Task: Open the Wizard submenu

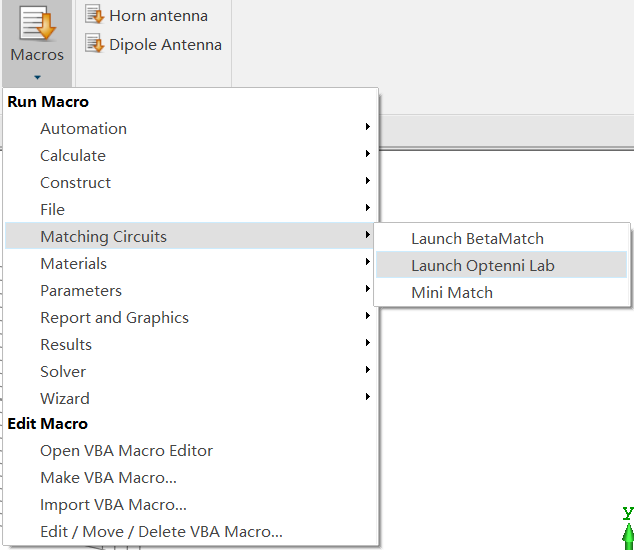Action: [x=192, y=398]
